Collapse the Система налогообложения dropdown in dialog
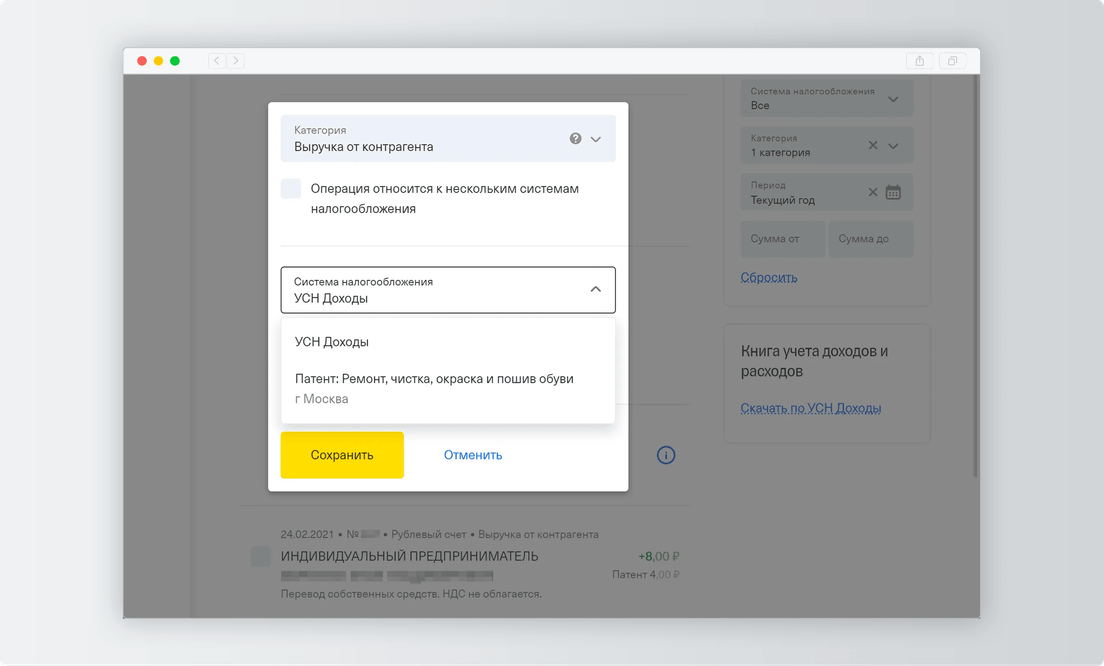The image size is (1104, 666). 596,289
